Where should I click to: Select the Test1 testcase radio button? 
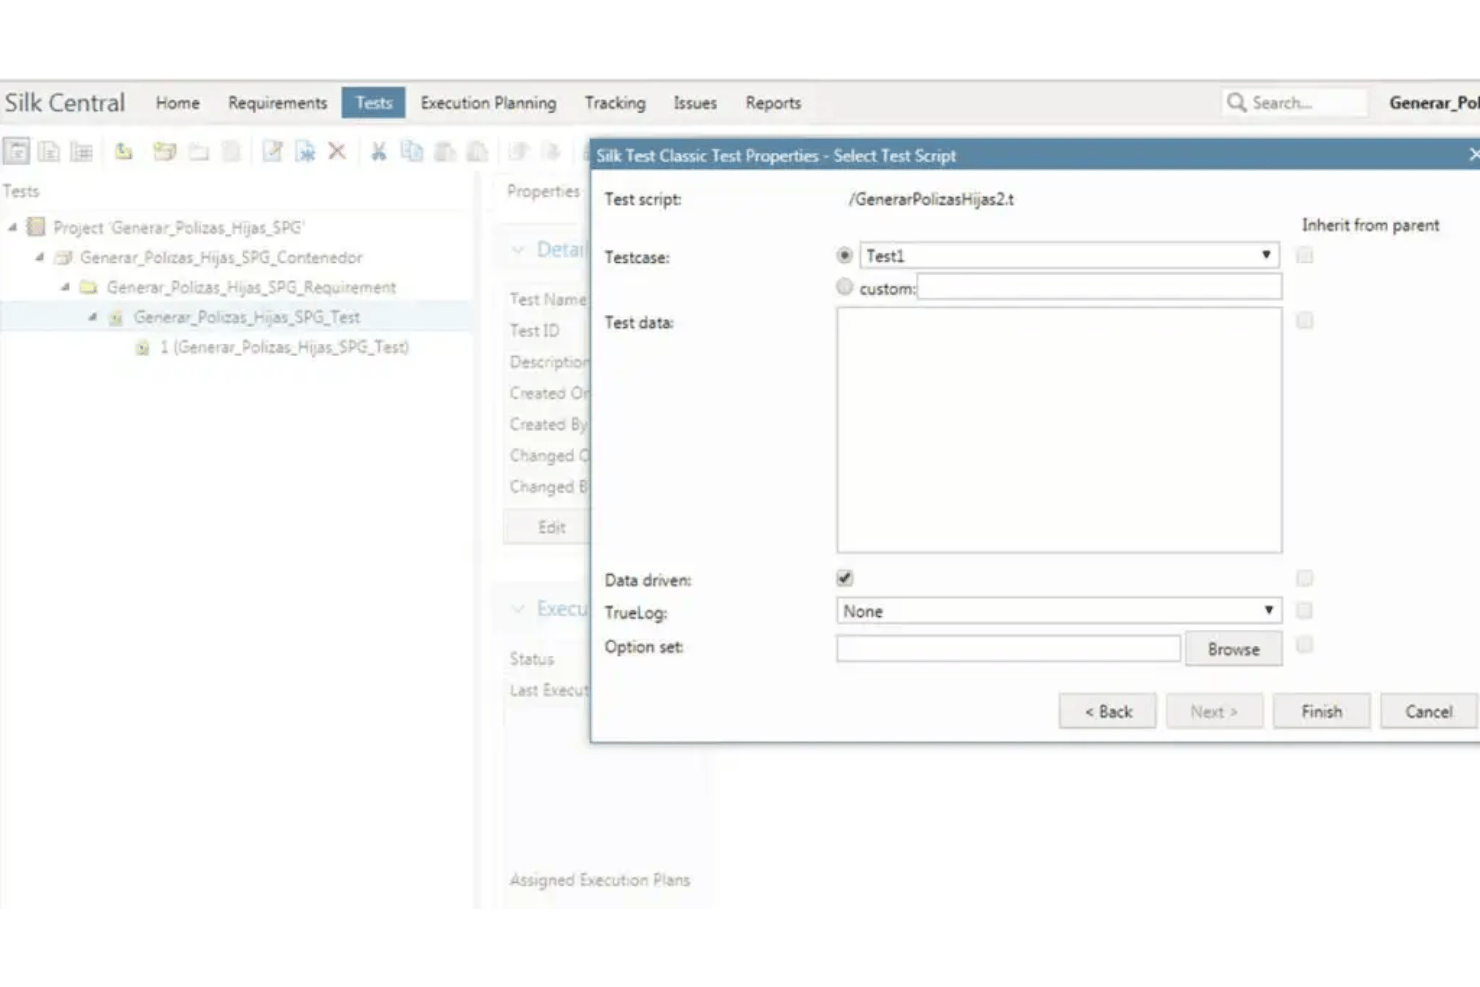coord(845,256)
